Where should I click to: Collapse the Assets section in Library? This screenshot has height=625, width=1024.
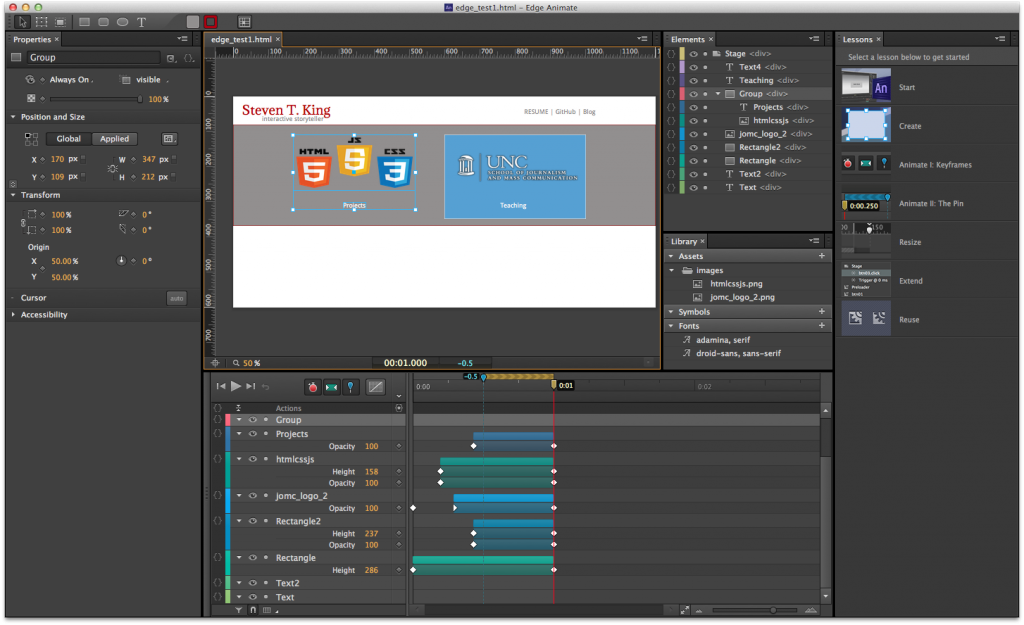(671, 257)
